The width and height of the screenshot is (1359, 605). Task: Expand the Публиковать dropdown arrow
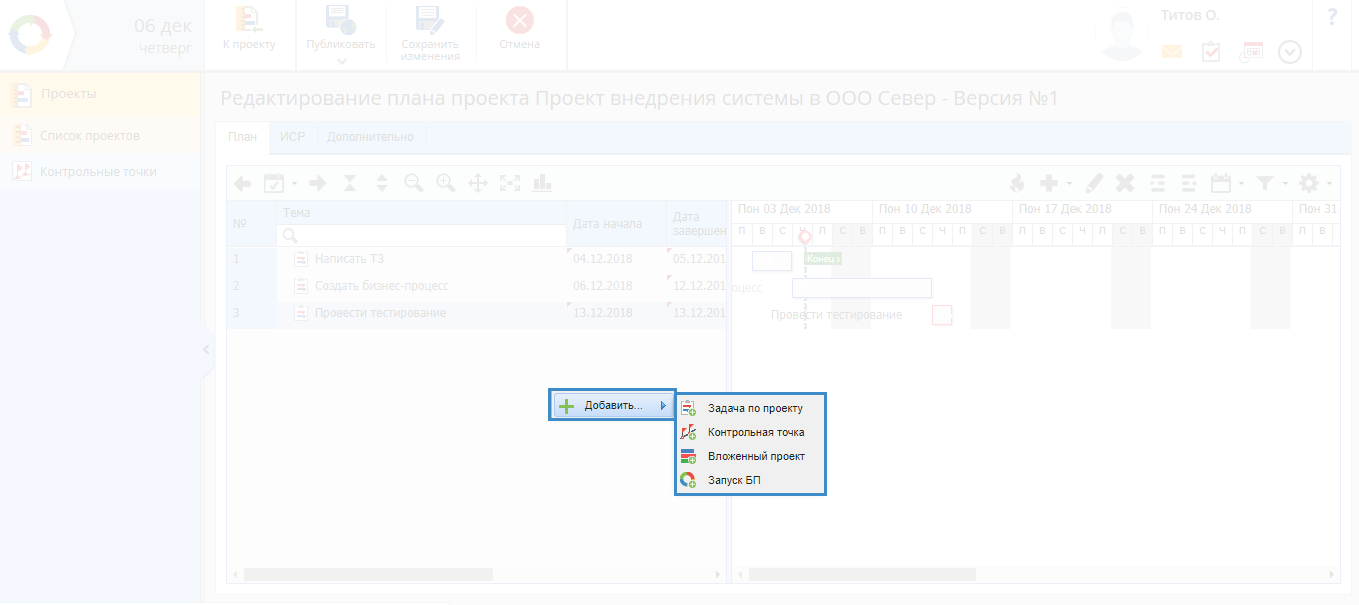click(x=341, y=61)
